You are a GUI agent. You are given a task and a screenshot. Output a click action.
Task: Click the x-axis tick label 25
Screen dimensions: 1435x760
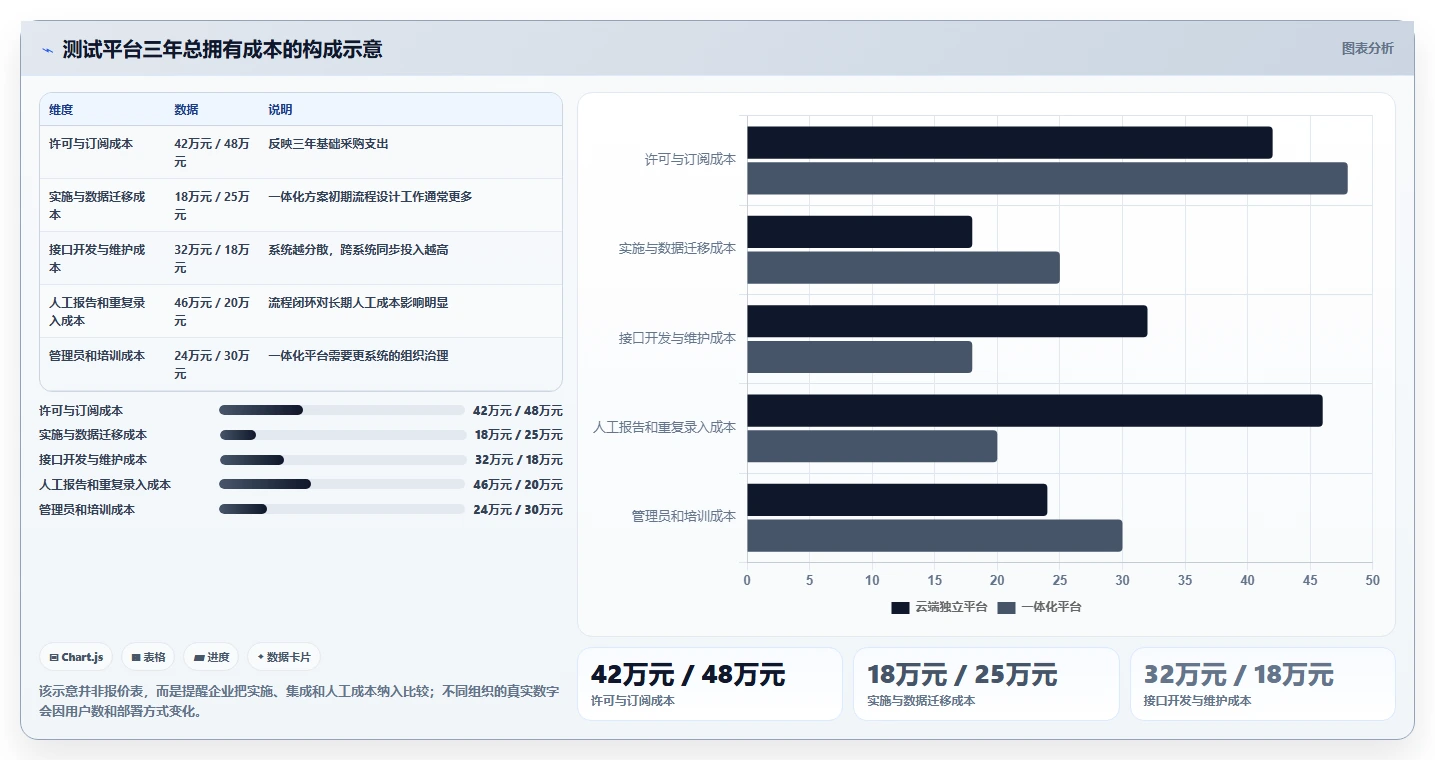(1060, 580)
